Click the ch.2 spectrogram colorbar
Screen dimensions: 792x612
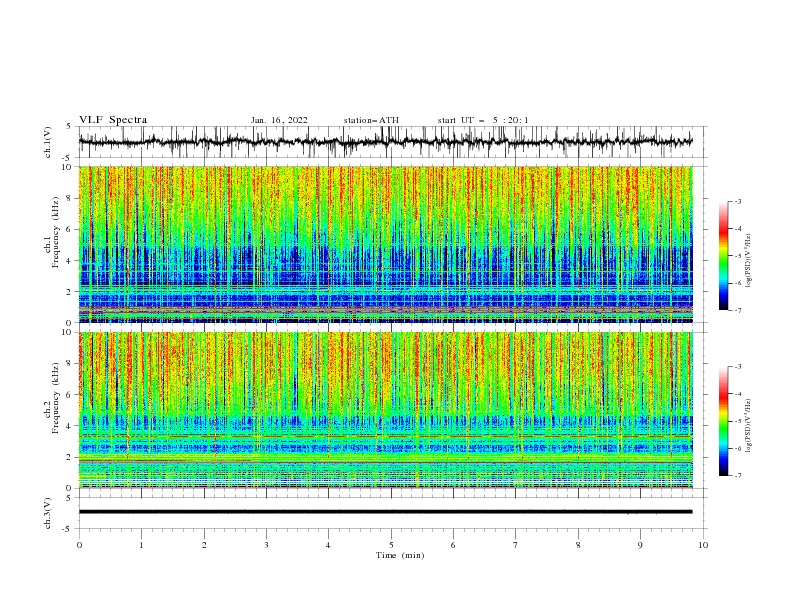(723, 421)
